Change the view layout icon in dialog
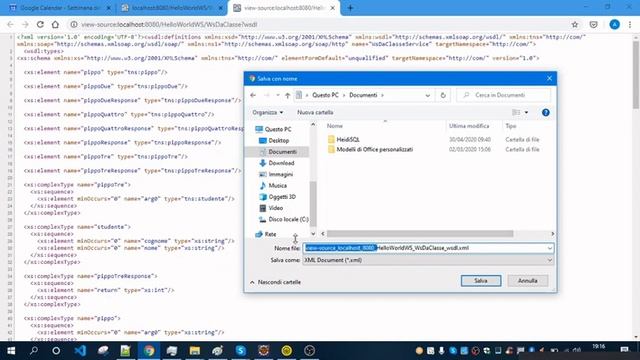640x360 pixels. 516,112
